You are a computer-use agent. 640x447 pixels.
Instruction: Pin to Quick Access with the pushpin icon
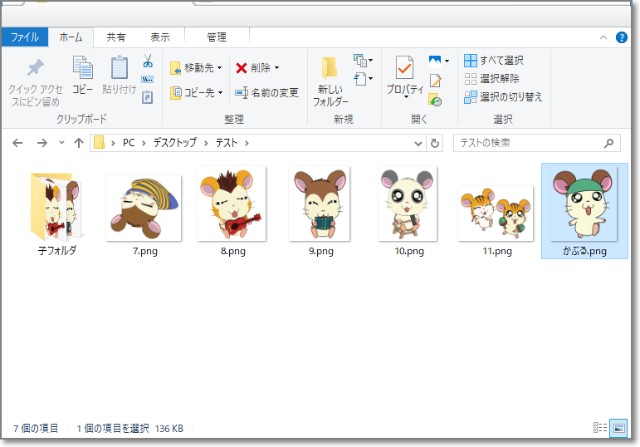(x=35, y=76)
